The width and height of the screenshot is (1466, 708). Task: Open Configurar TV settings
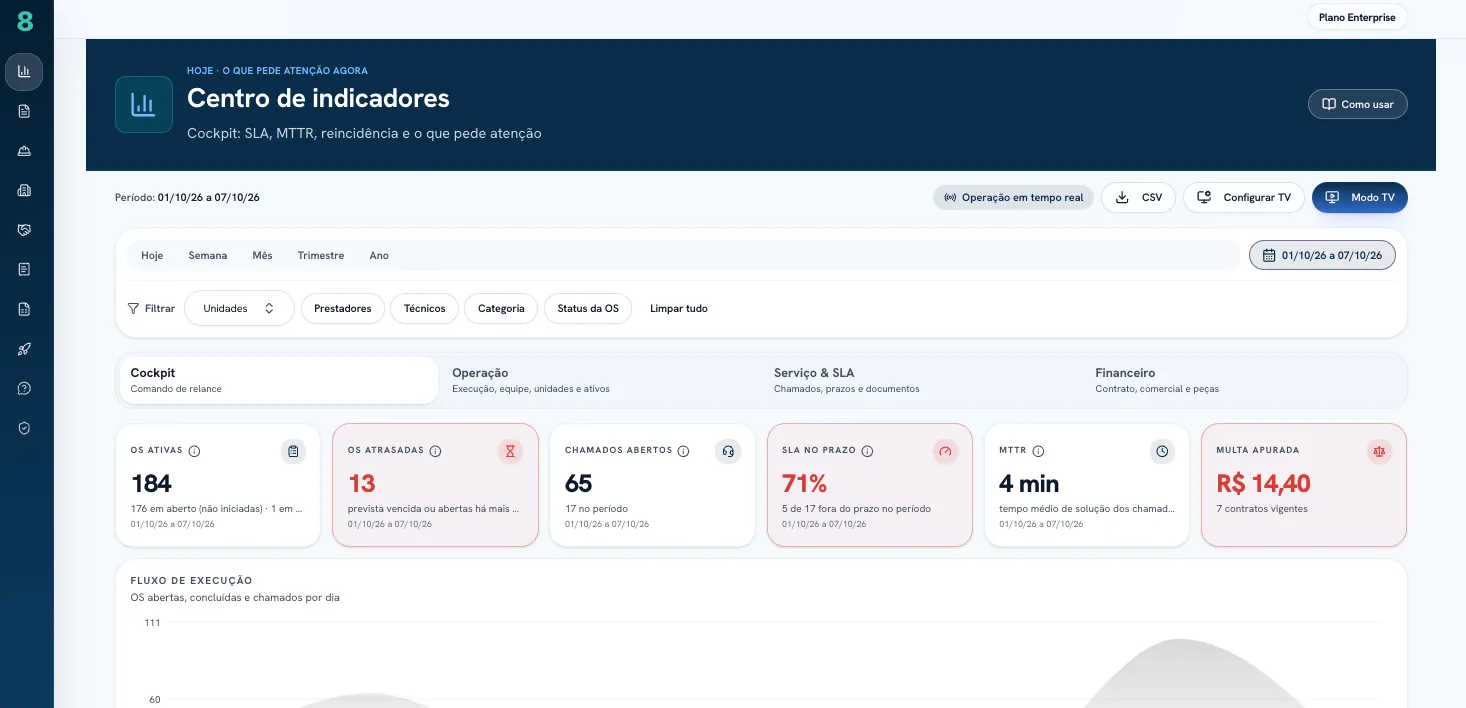1244,198
